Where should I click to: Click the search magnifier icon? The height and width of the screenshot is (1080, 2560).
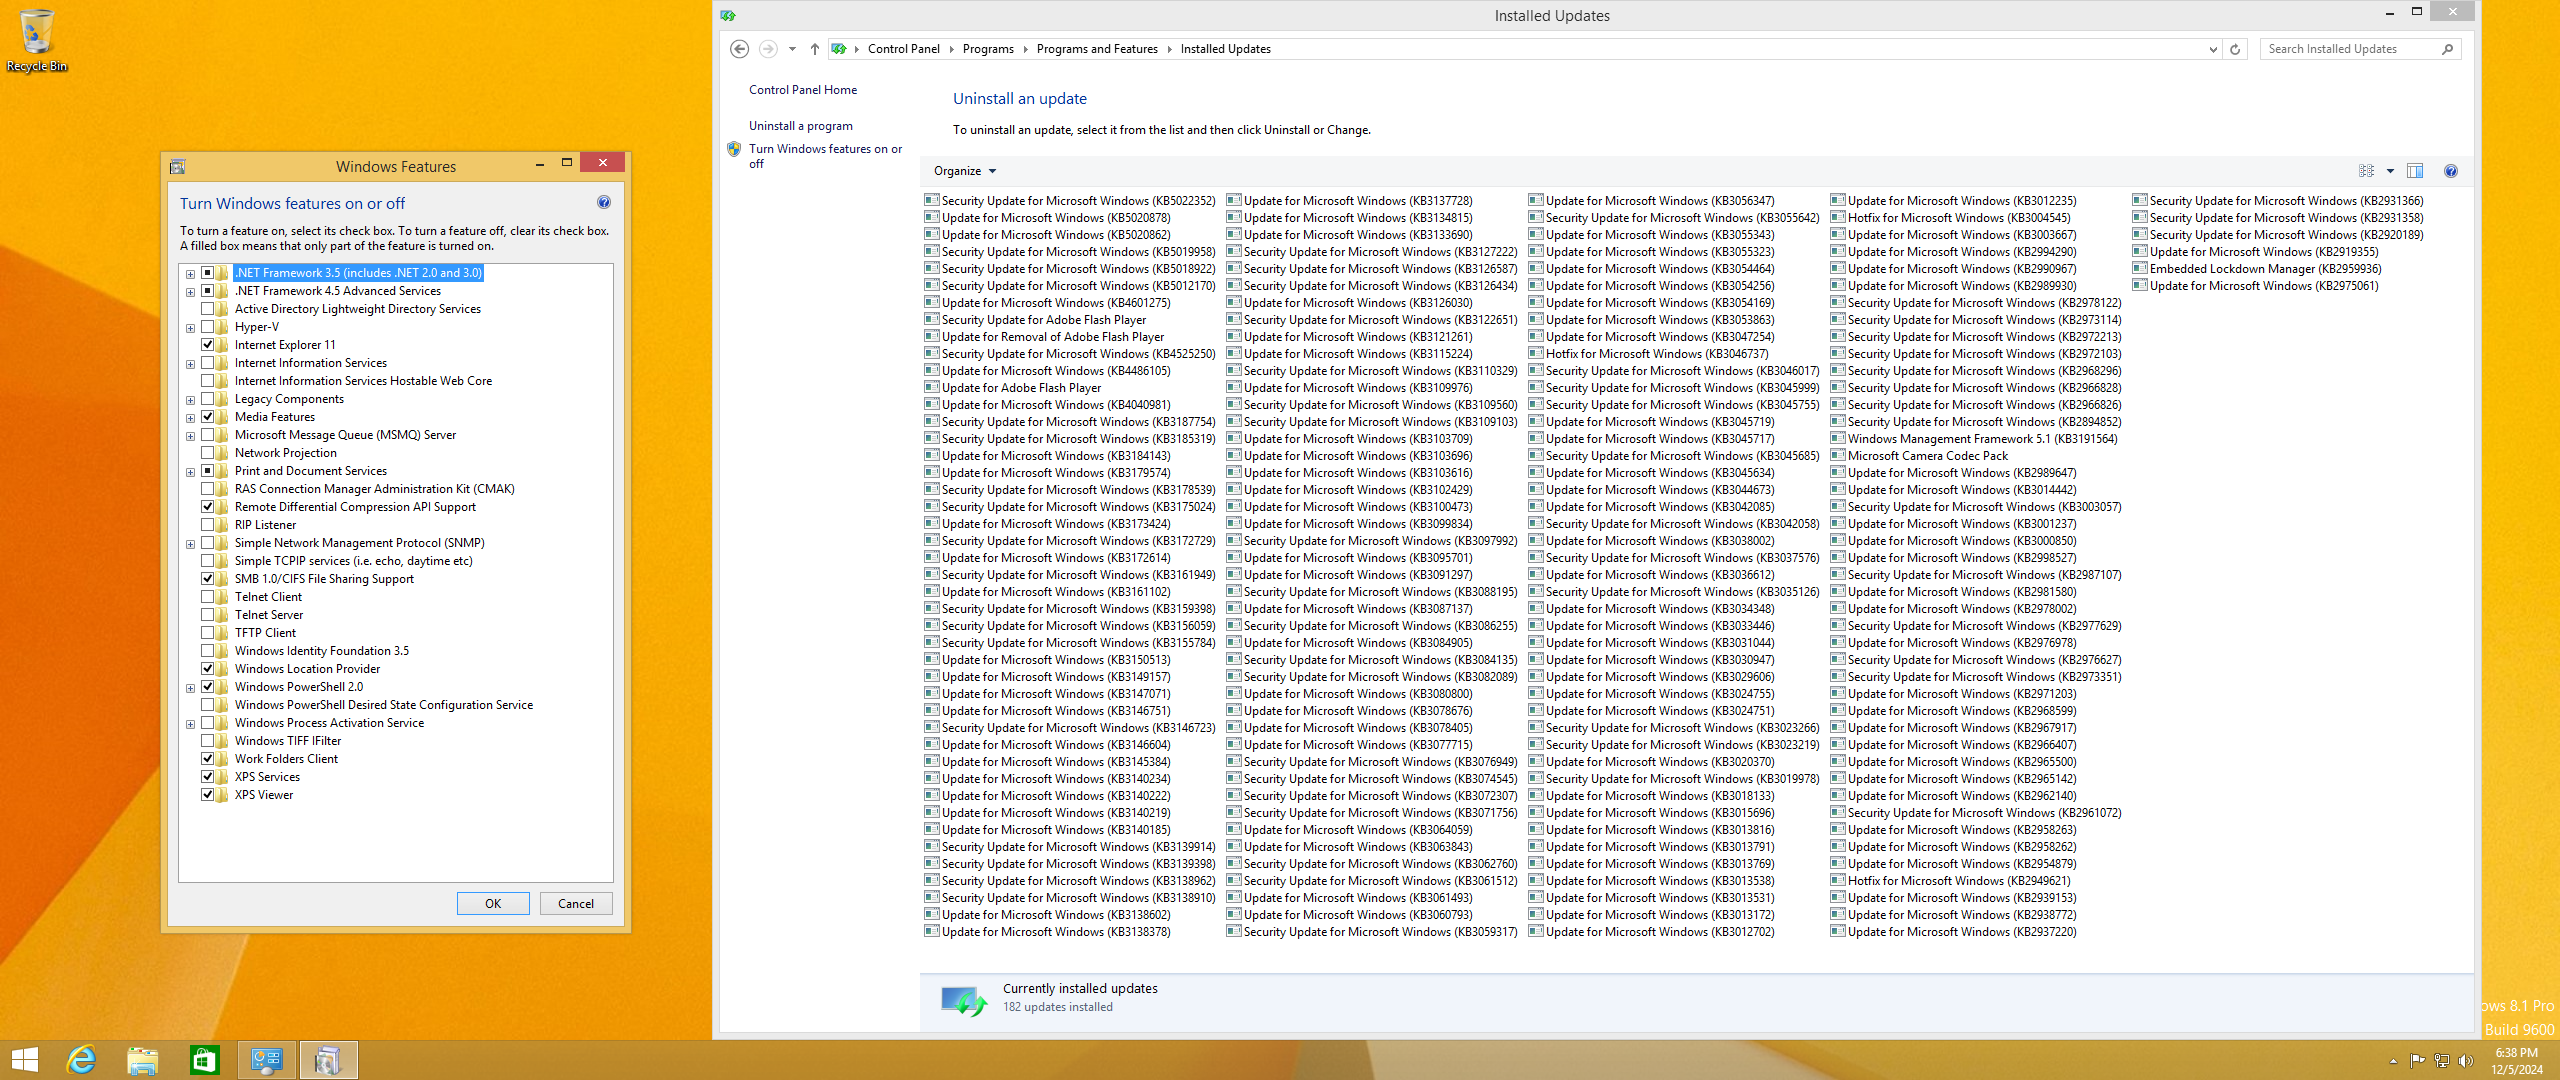pos(2447,49)
